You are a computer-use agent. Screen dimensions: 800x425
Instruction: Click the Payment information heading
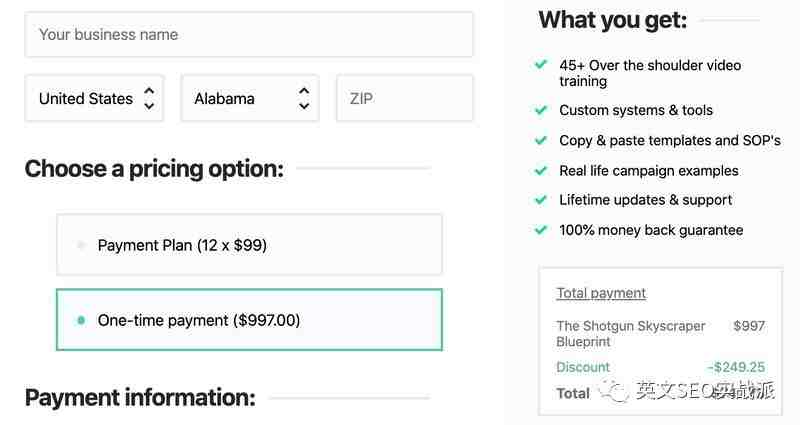140,398
